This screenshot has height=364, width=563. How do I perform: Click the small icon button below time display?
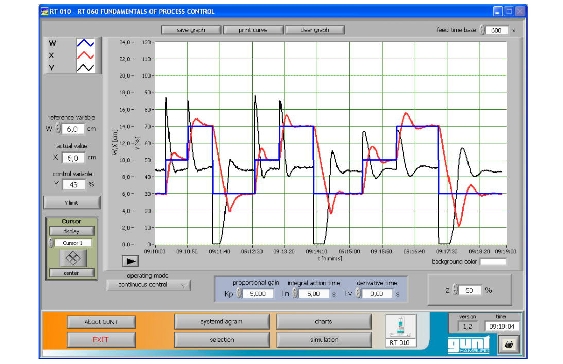point(508,345)
